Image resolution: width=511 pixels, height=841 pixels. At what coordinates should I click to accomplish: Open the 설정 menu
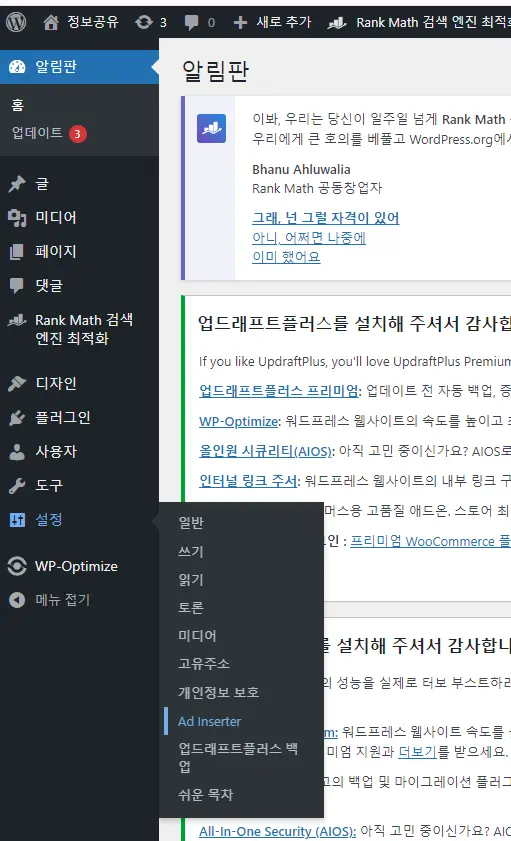click(x=49, y=519)
